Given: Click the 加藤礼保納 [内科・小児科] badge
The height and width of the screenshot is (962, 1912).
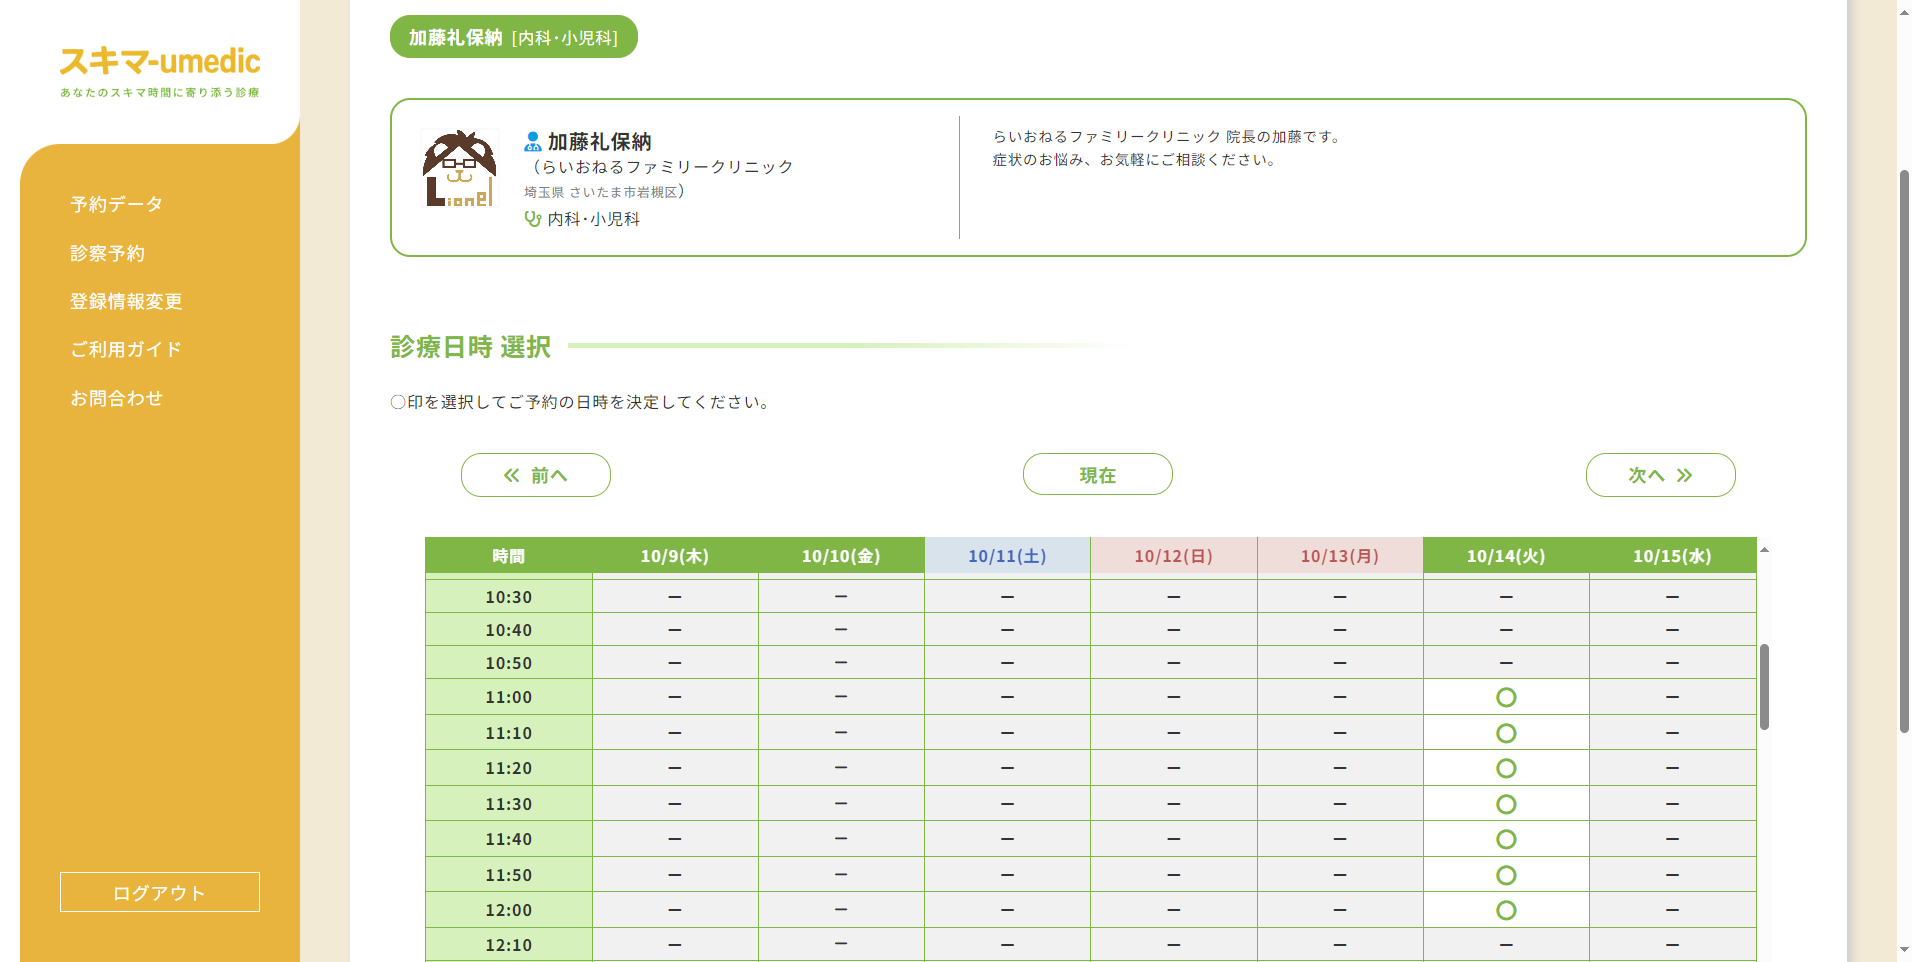Looking at the screenshot, I should (x=513, y=36).
